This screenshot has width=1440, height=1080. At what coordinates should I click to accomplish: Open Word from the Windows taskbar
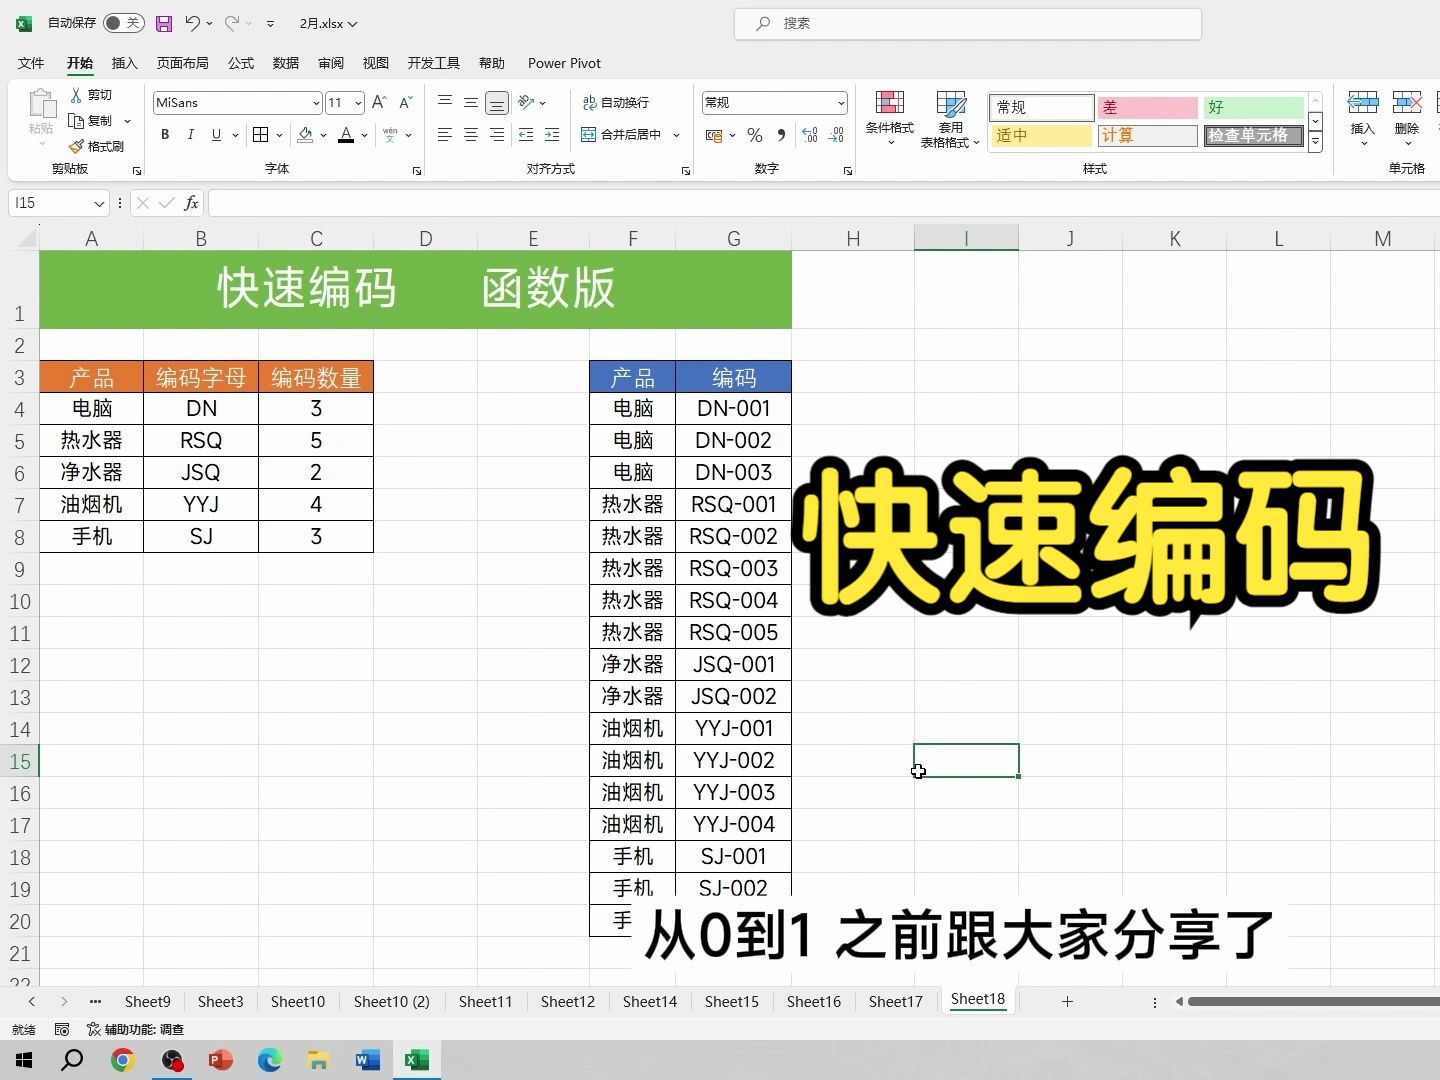tap(368, 1060)
